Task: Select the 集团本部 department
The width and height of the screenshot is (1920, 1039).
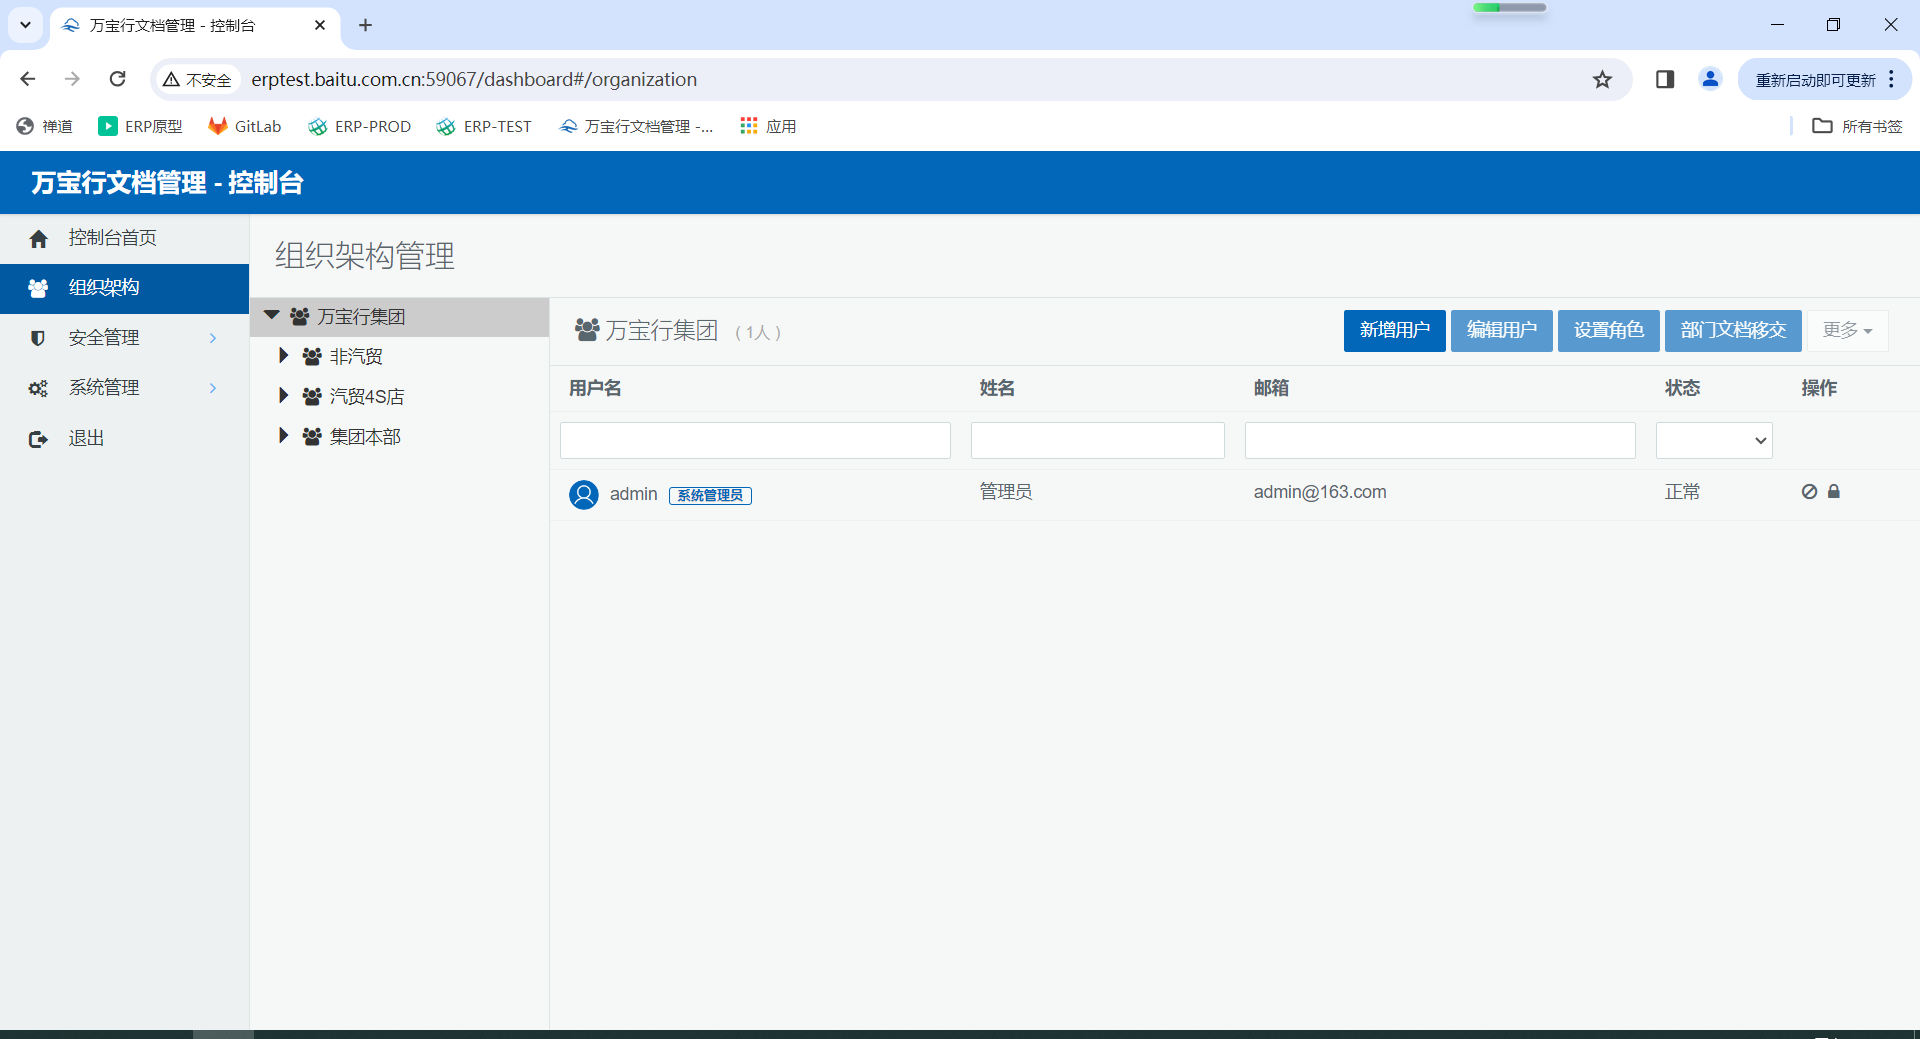Action: click(x=365, y=437)
